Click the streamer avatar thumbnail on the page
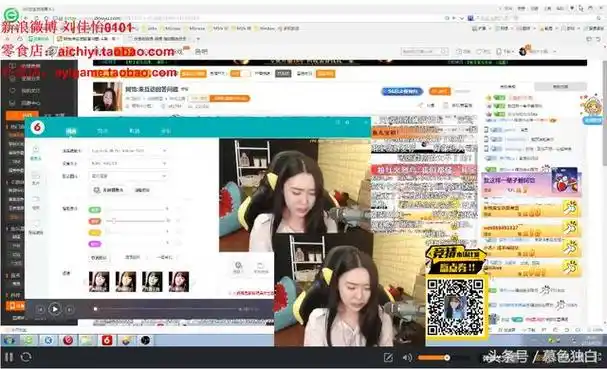The width and height of the screenshot is (607, 369). (108, 97)
